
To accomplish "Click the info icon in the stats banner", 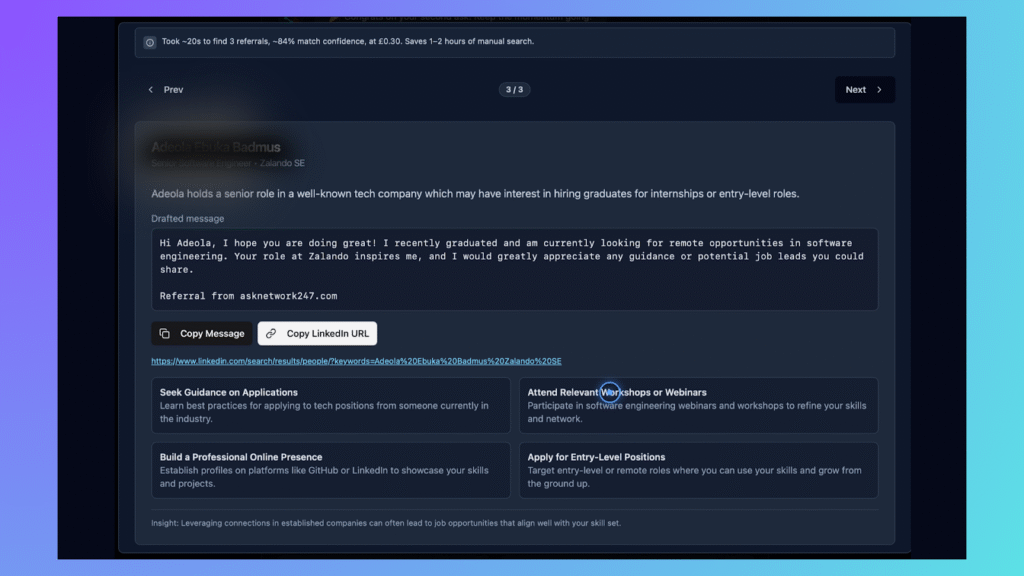I will click(x=150, y=42).
